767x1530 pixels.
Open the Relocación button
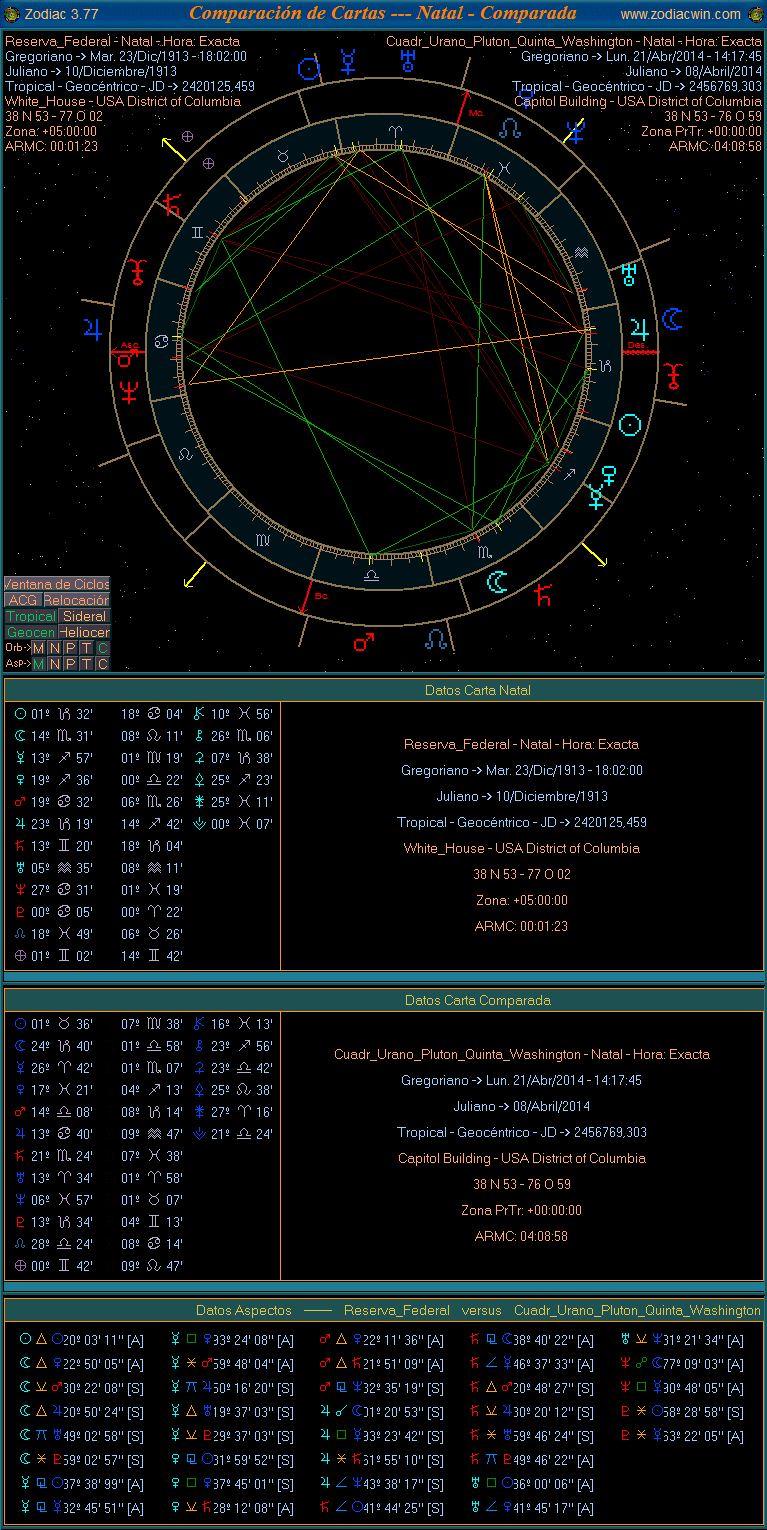pyautogui.click(x=76, y=600)
